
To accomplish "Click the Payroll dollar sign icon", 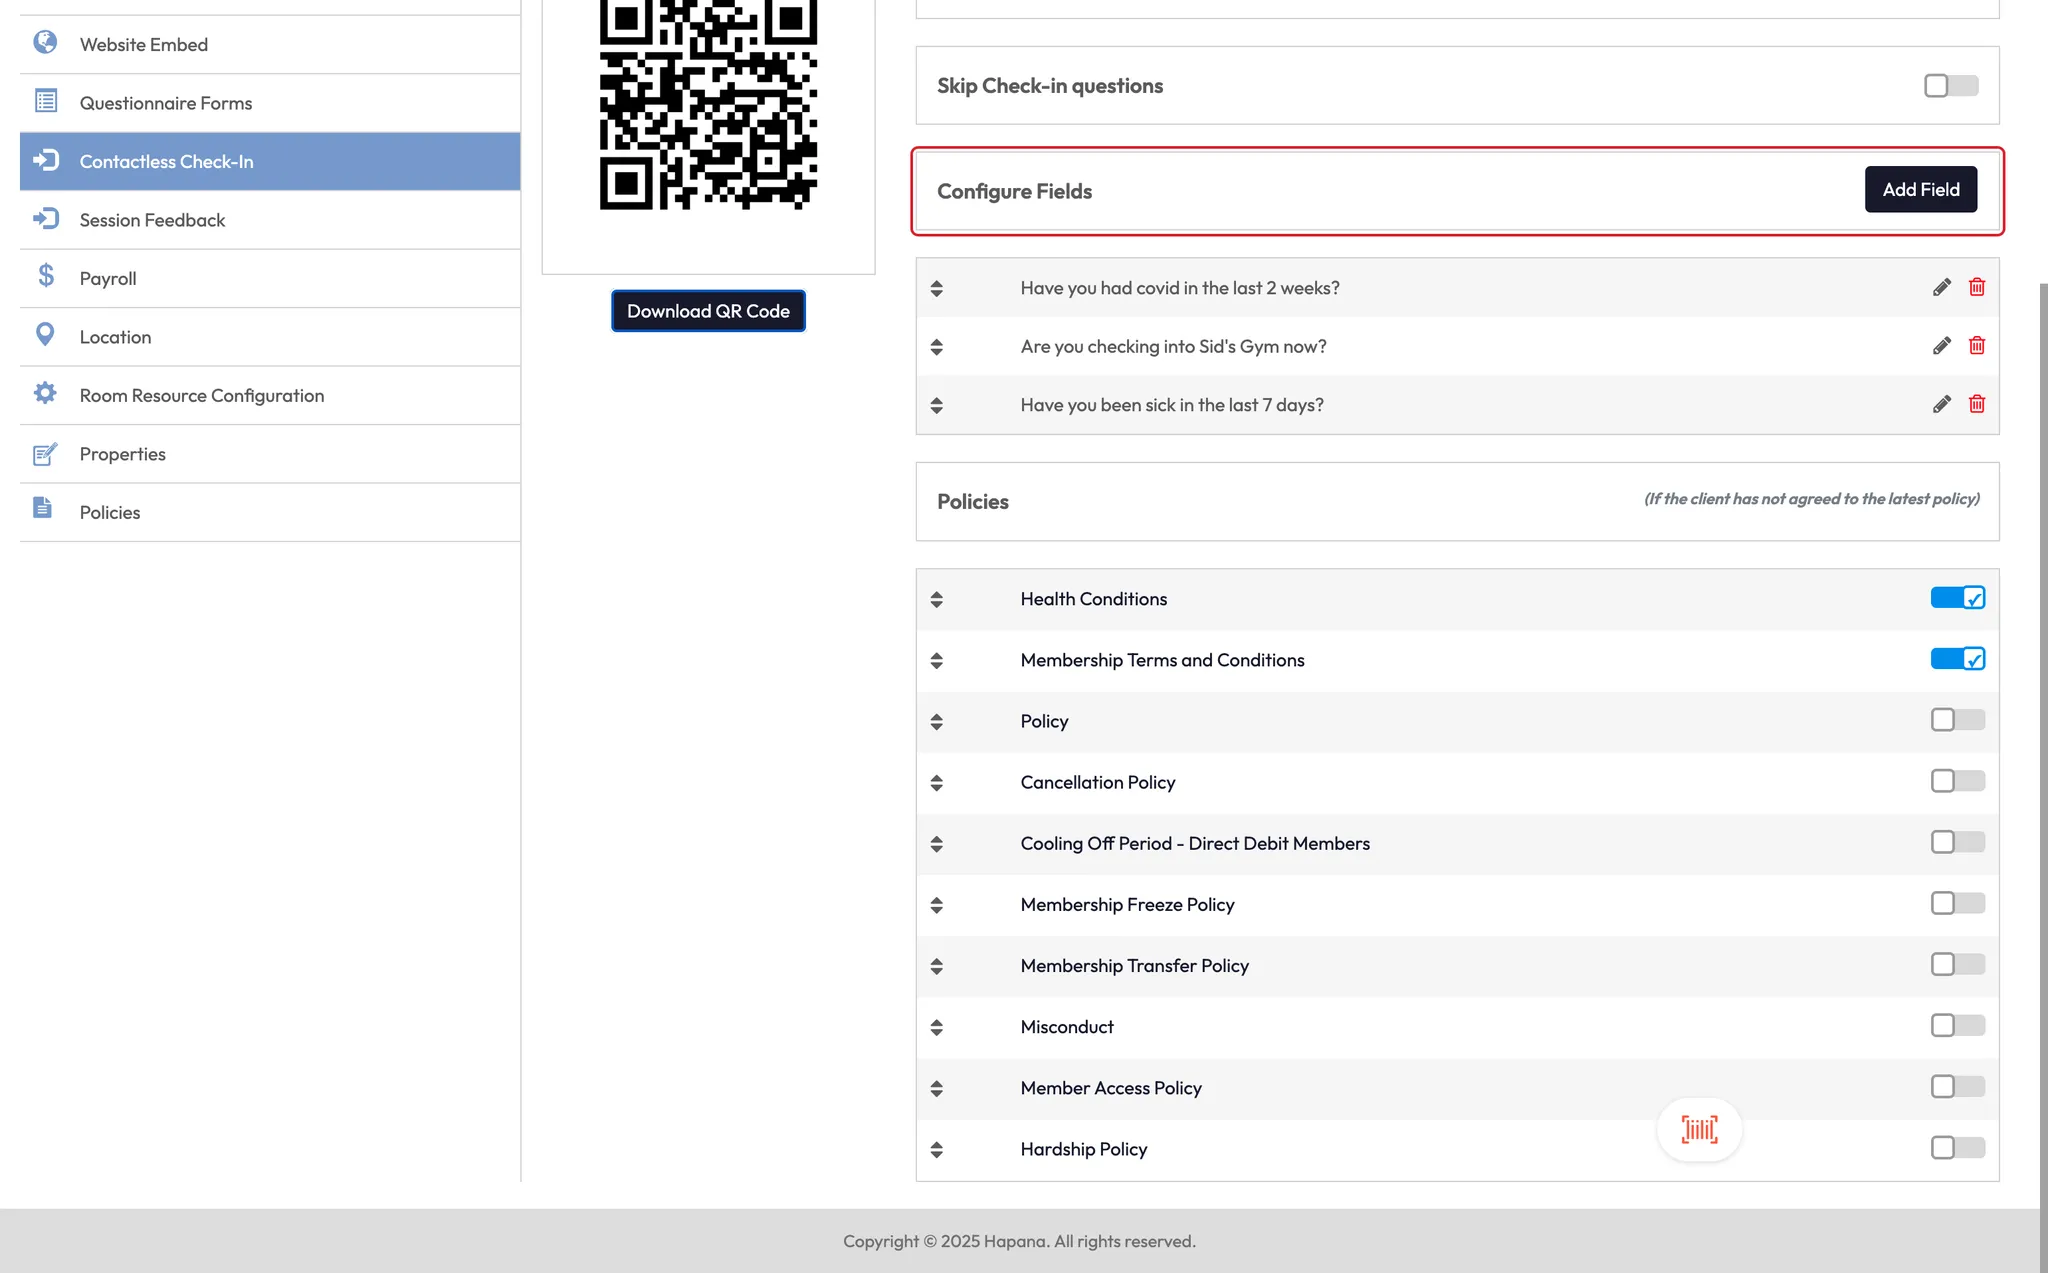I will point(46,276).
